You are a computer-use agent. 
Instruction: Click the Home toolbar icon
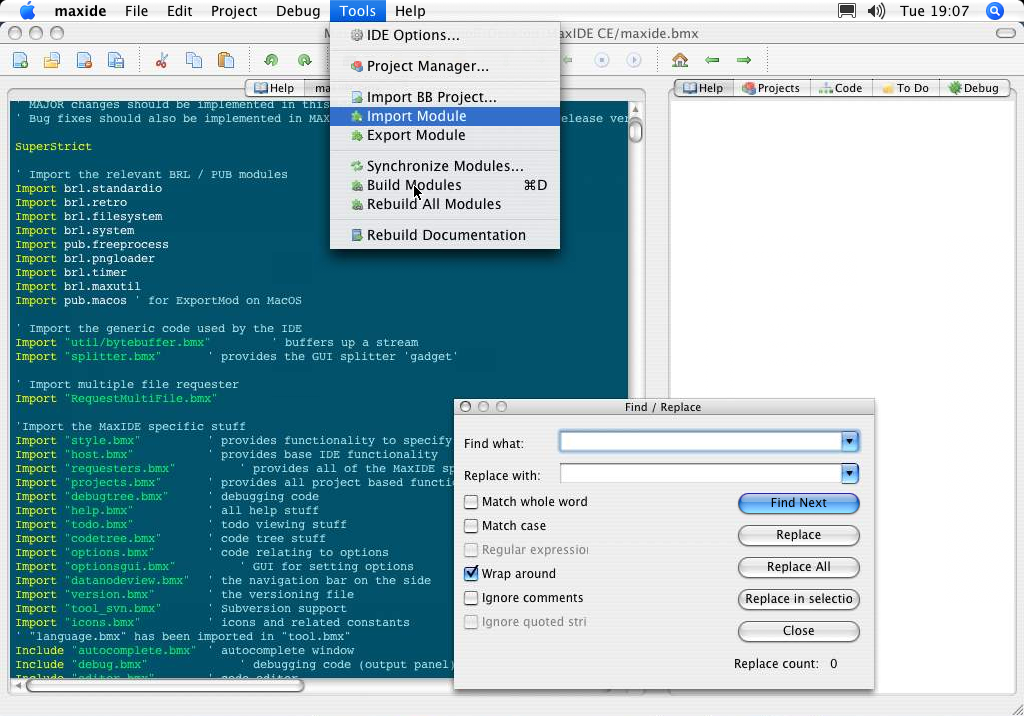point(680,60)
